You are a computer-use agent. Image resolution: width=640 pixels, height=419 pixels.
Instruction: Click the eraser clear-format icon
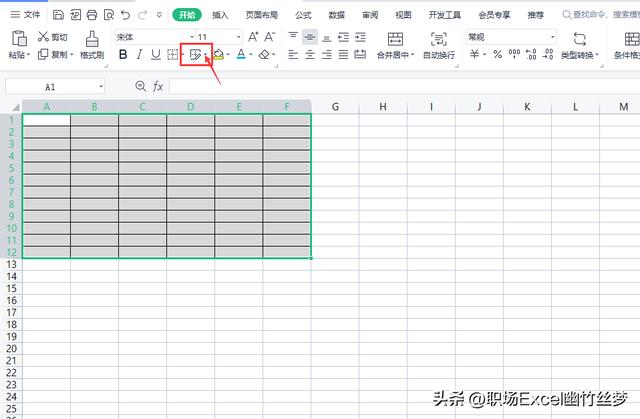[264, 54]
